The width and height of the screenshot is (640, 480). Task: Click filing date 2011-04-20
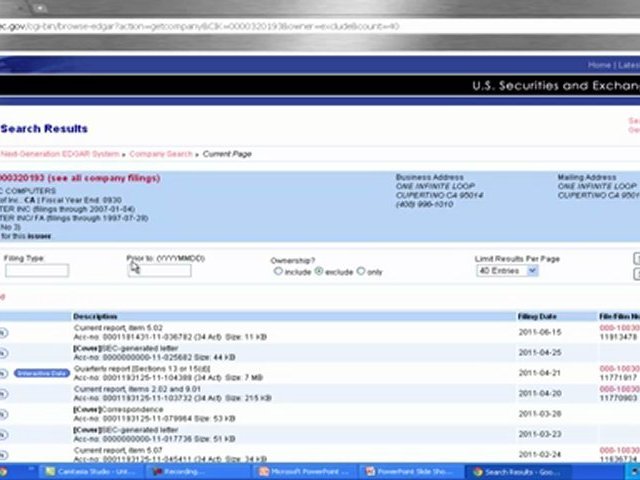click(540, 393)
